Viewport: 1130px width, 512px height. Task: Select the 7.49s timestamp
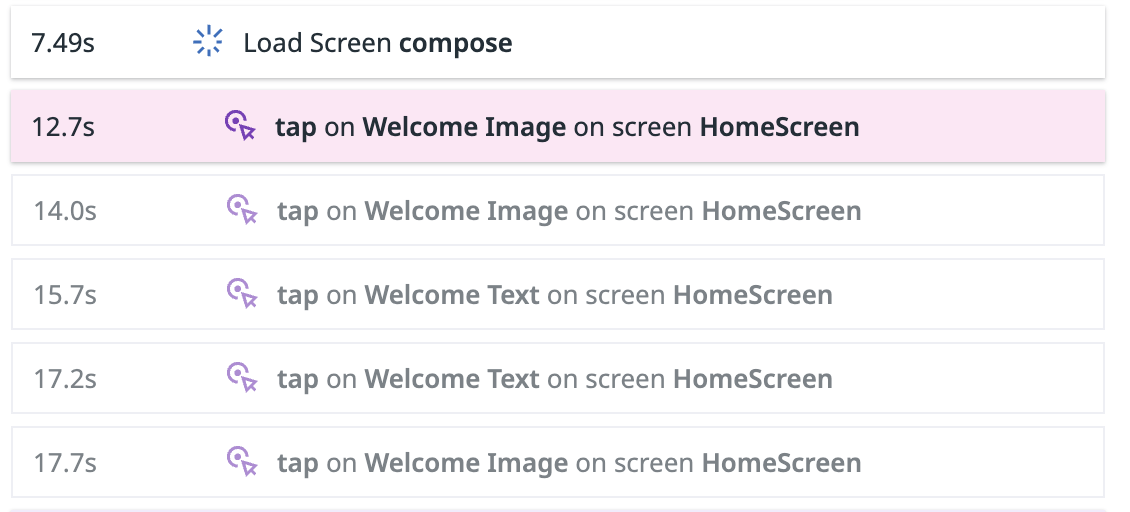63,43
